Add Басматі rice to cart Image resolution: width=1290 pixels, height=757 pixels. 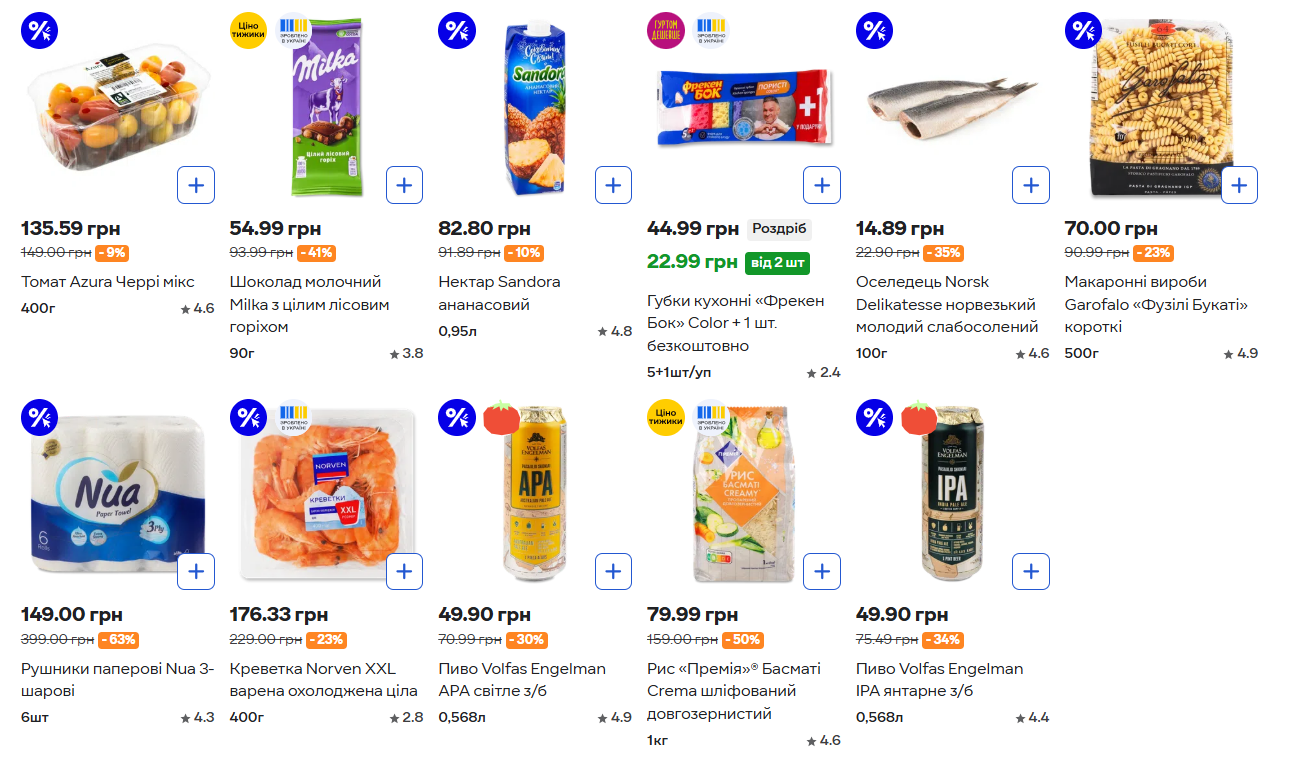(822, 572)
